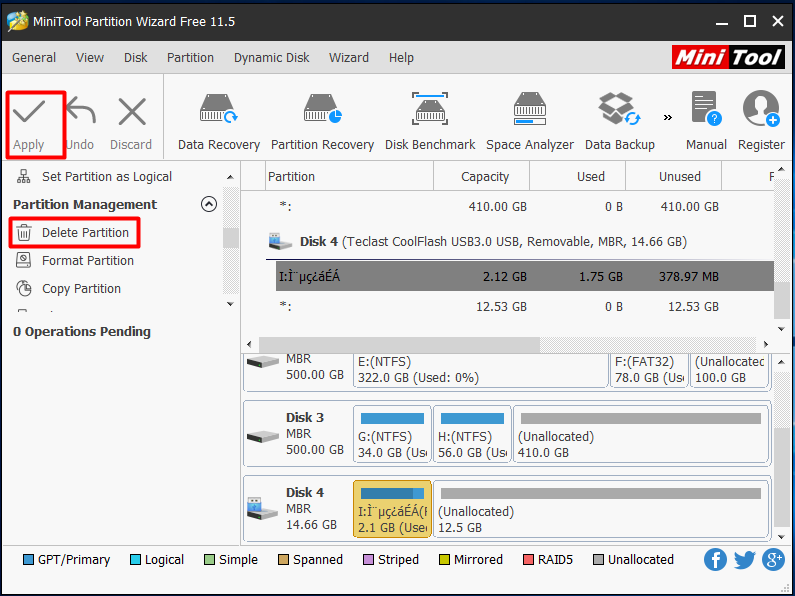Click partition list horizontal scroll left arrow

249,344
